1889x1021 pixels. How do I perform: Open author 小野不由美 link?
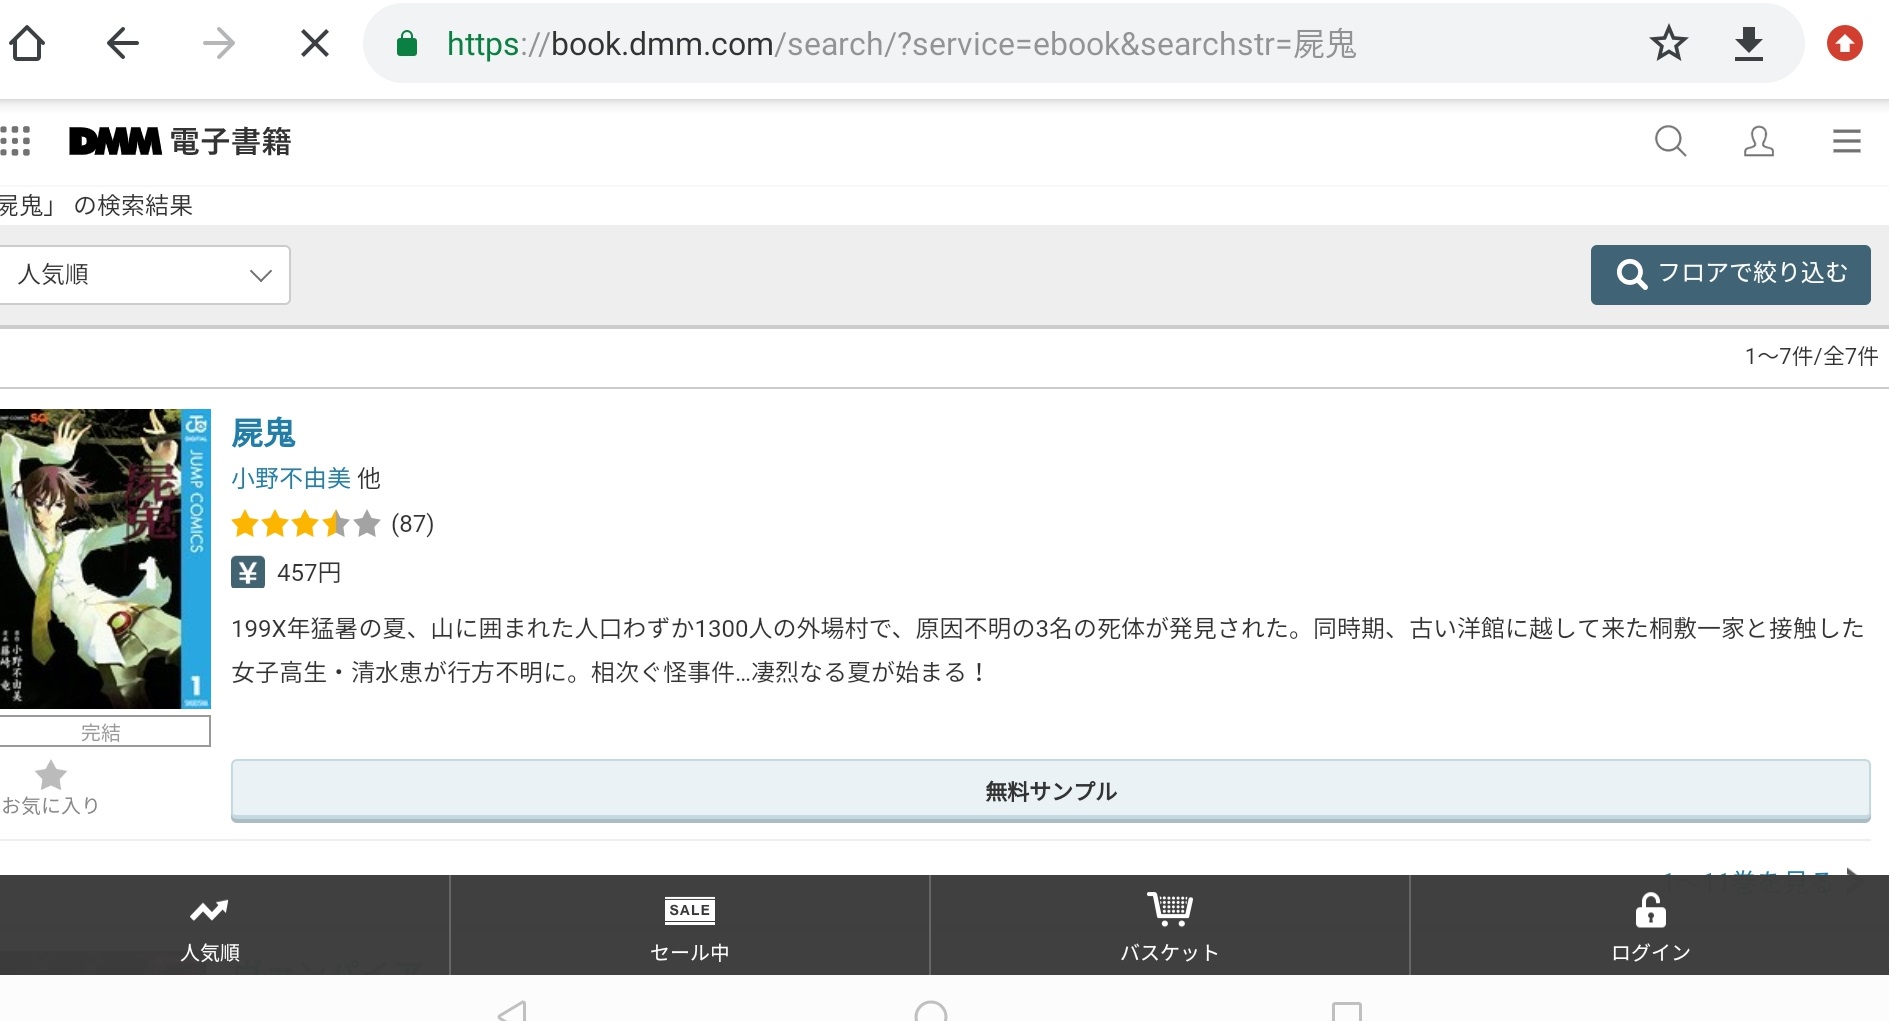(x=291, y=479)
